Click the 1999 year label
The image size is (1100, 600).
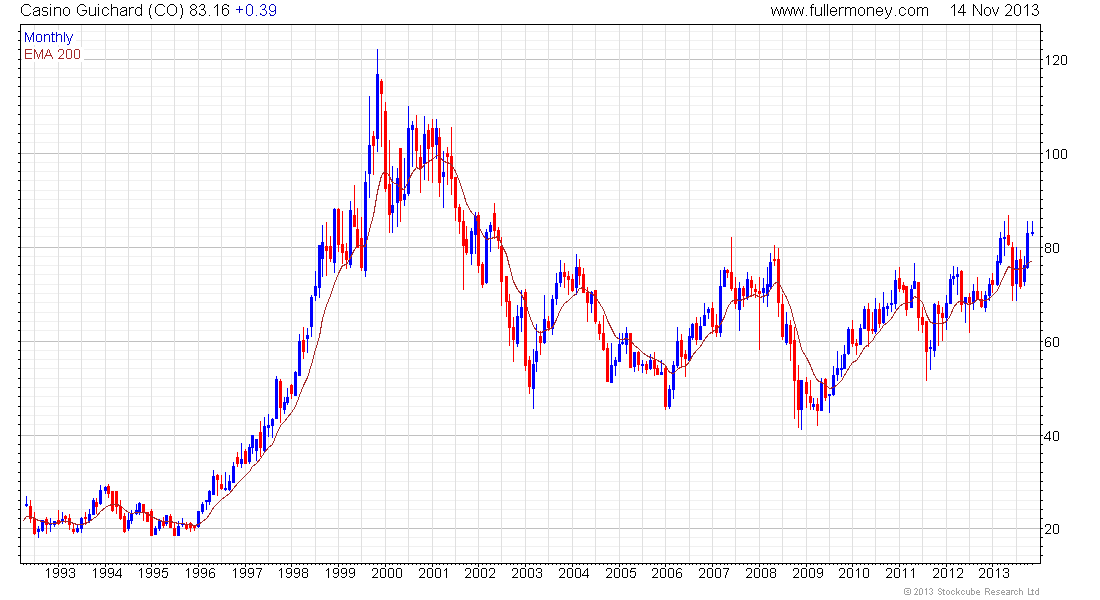click(x=340, y=573)
